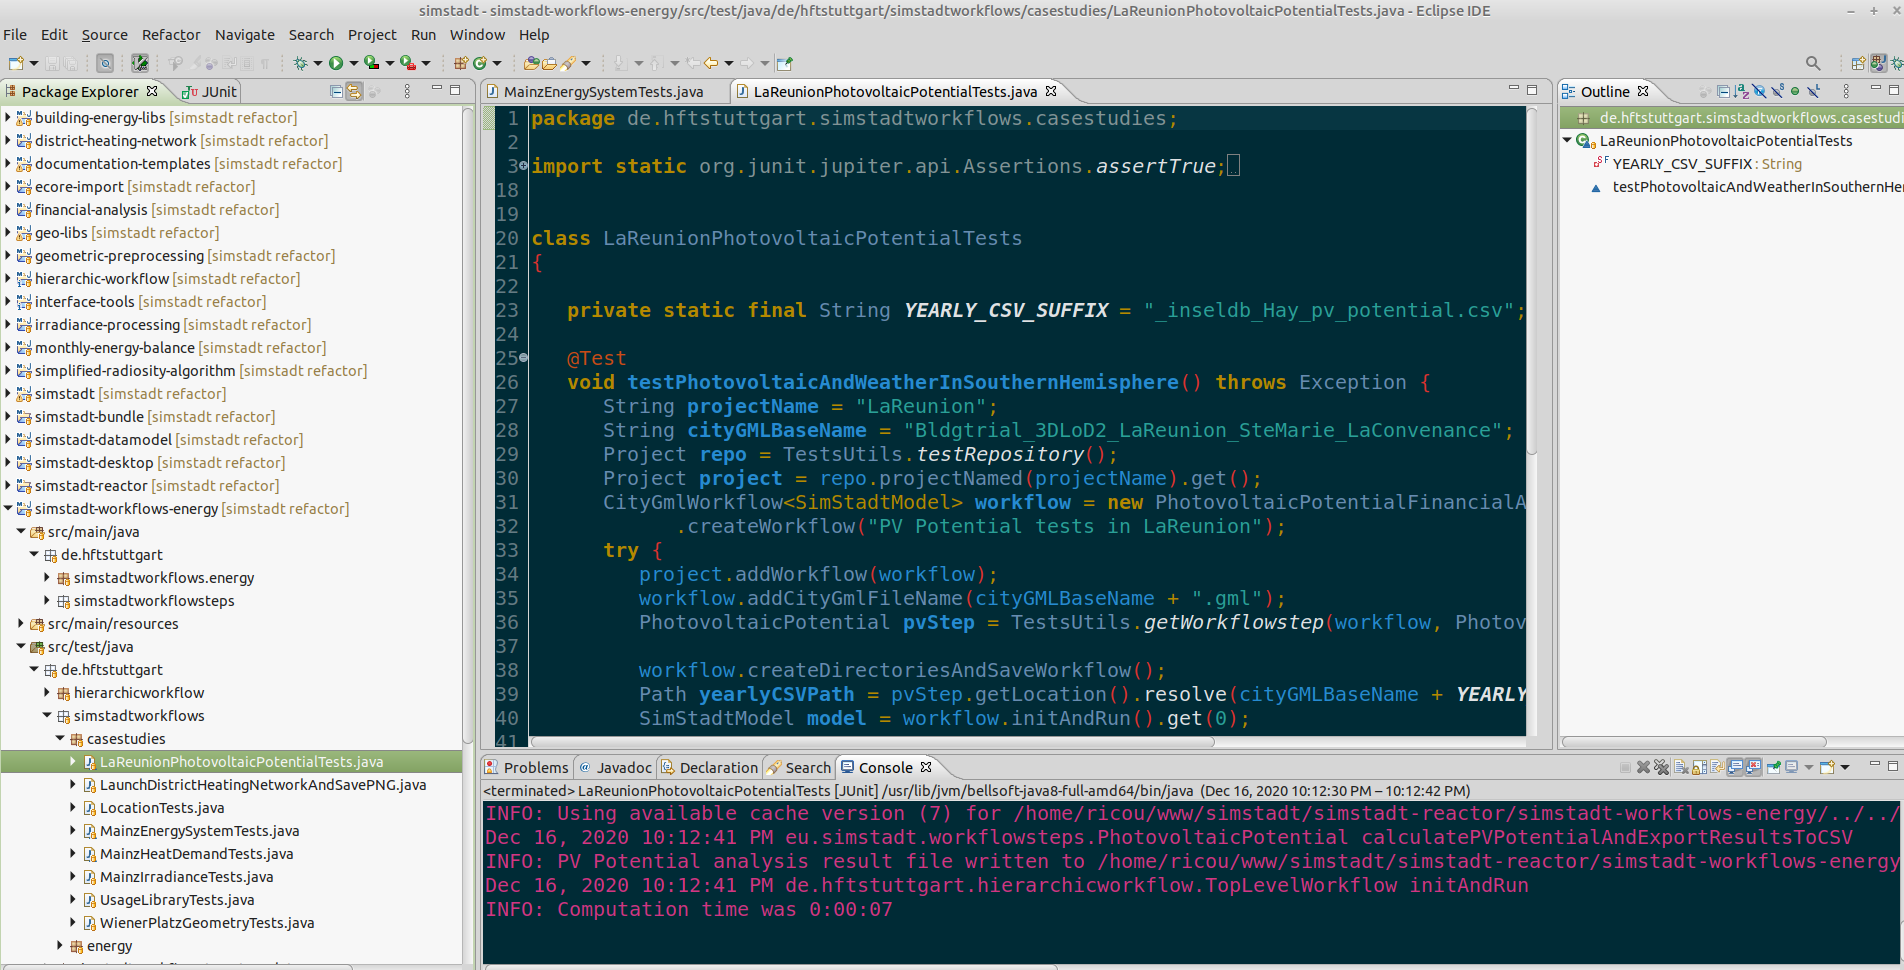This screenshot has height=970, width=1904.
Task: Click the green Run button in toolbar
Action: coord(336,63)
